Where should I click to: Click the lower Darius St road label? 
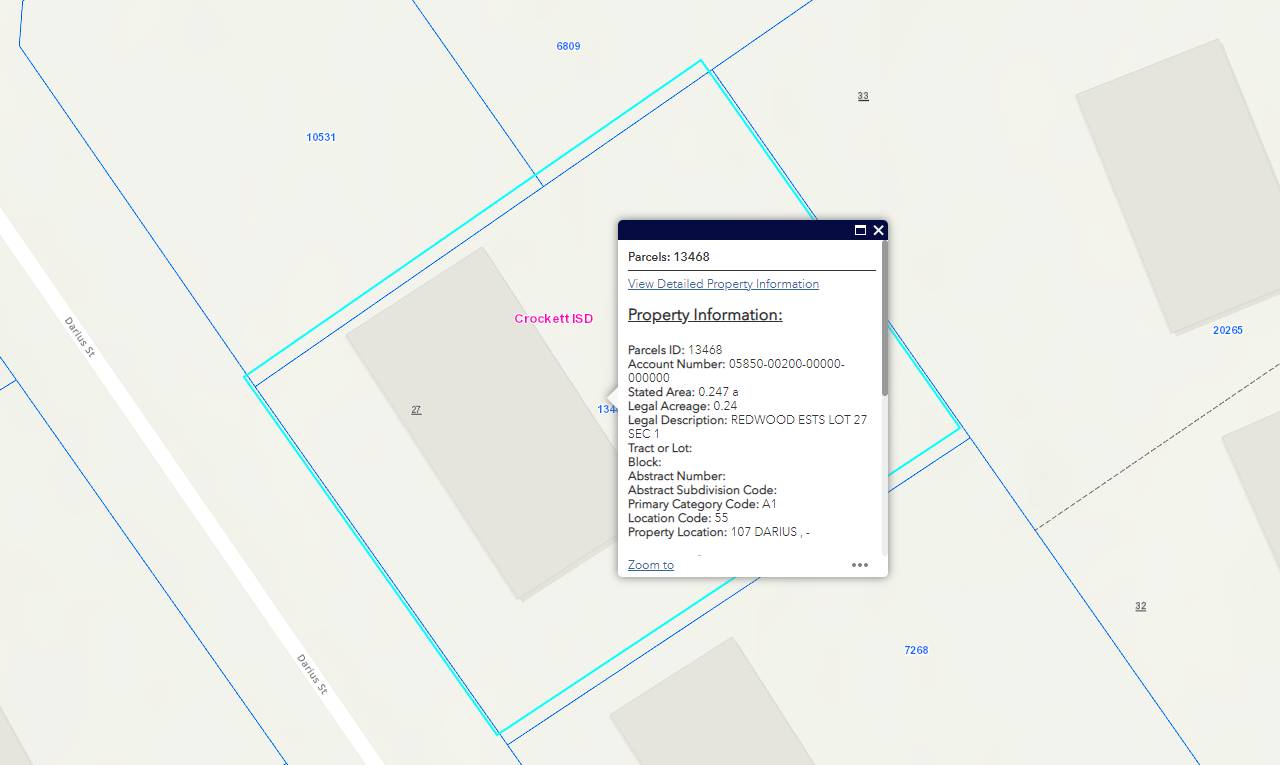(312, 675)
